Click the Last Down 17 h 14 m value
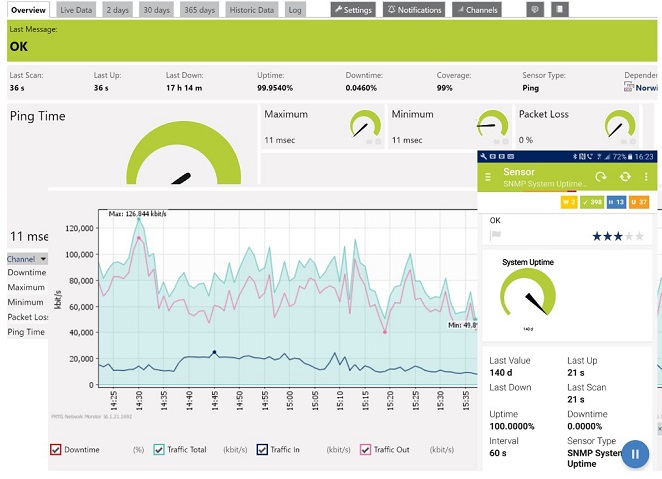This screenshot has height=479, width=662. [184, 88]
